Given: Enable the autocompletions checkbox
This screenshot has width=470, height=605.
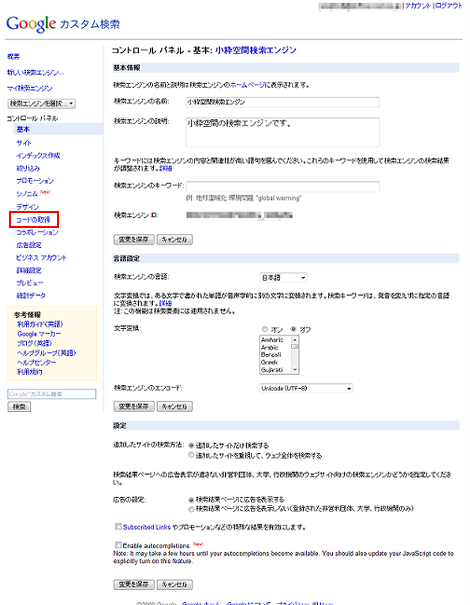Looking at the screenshot, I should 118,545.
